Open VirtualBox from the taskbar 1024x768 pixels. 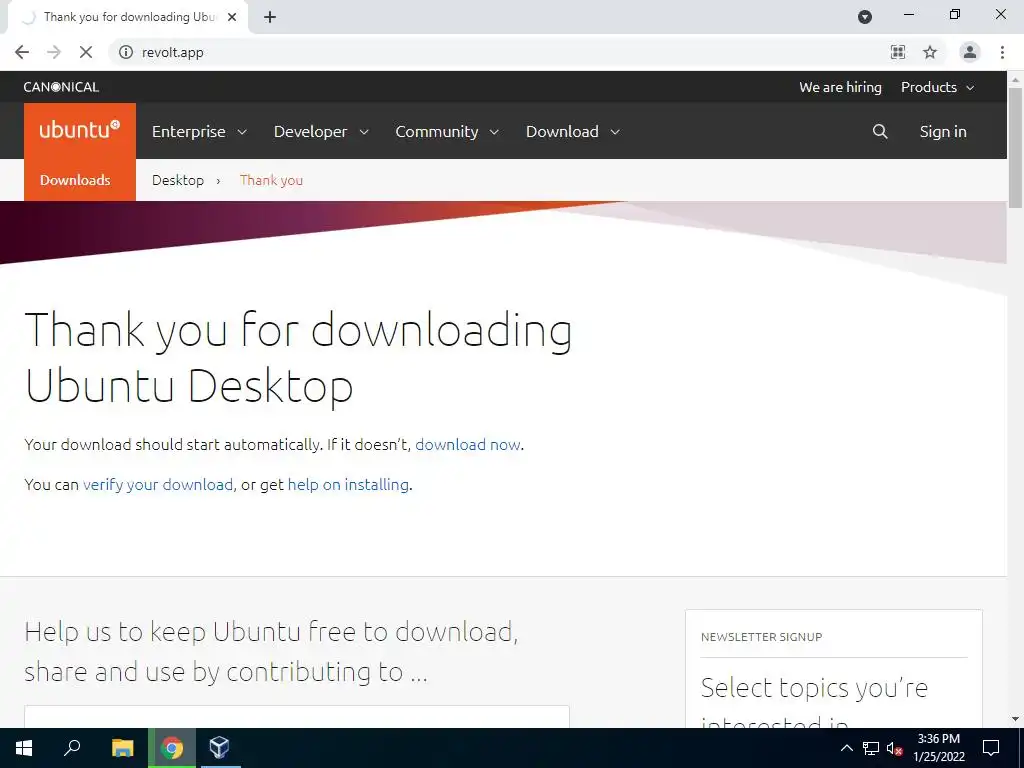pyautogui.click(x=219, y=748)
